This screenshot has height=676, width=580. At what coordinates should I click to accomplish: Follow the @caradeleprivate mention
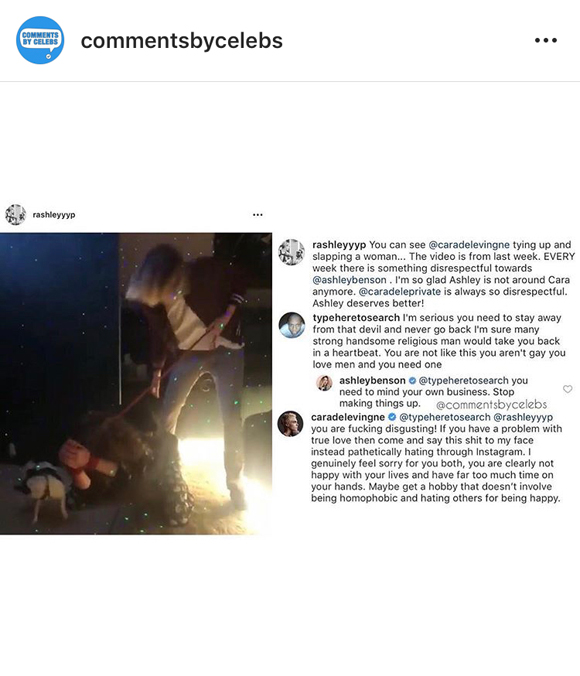coord(400,291)
